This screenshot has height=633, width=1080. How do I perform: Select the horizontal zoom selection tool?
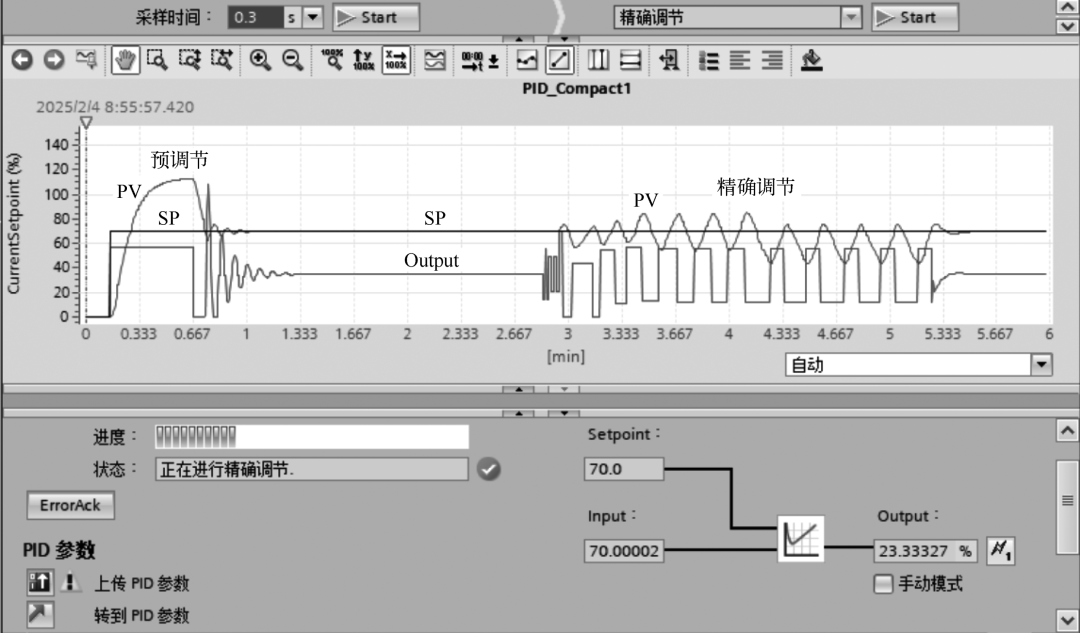point(222,60)
